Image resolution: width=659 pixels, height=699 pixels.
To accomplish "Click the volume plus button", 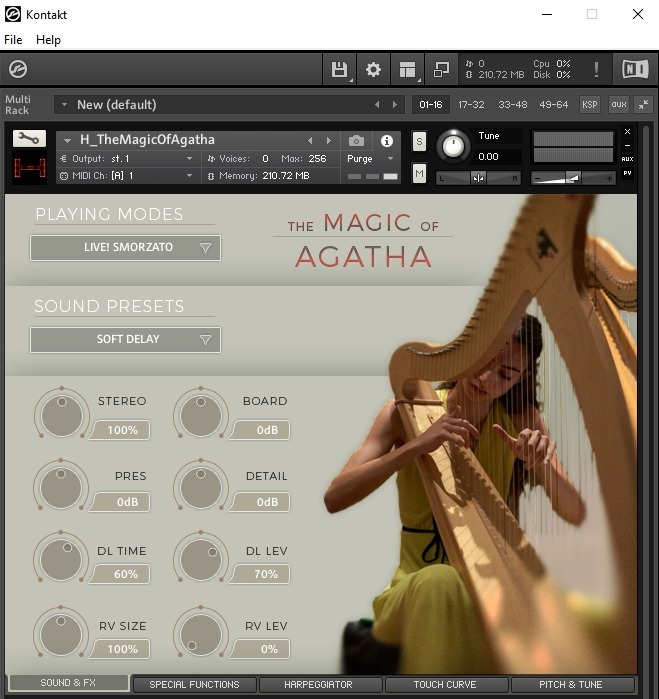I will coord(609,179).
